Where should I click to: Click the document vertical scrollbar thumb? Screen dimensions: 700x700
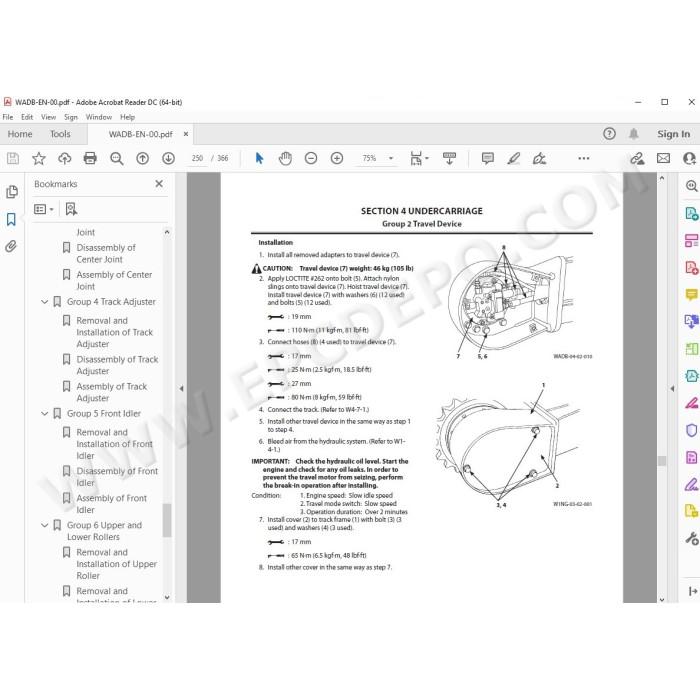[662, 461]
